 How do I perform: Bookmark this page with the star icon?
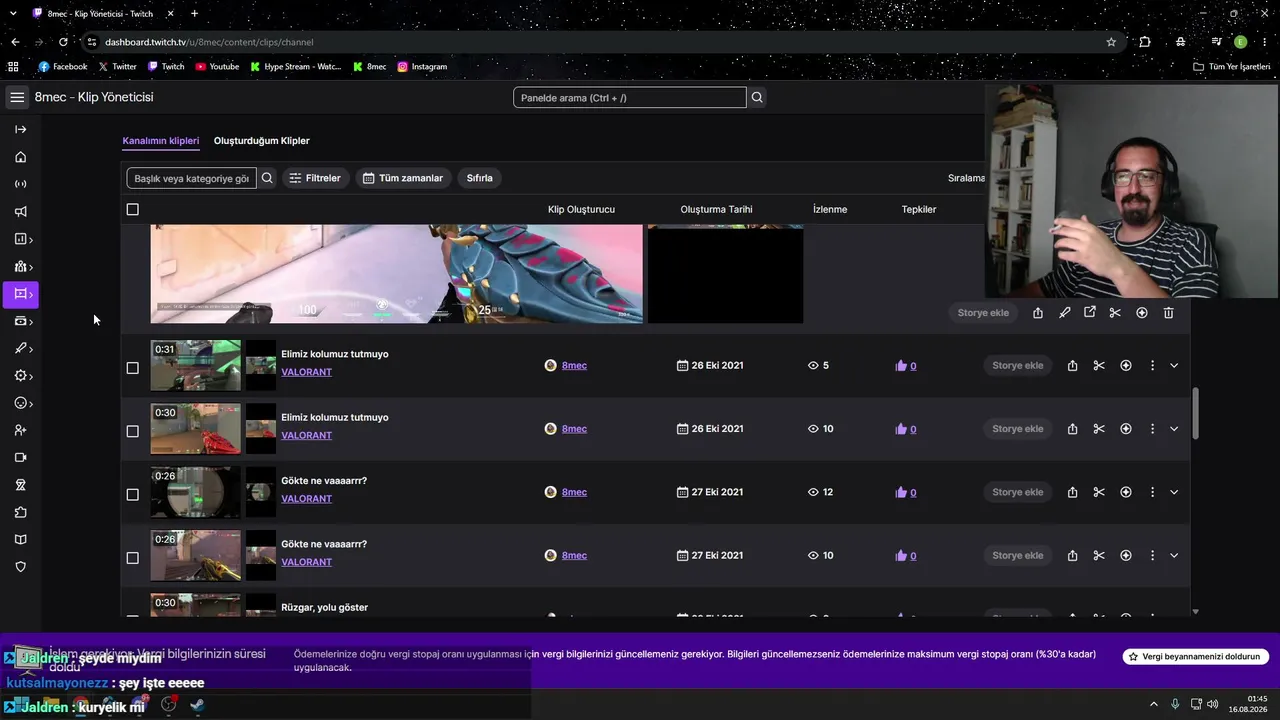click(1111, 42)
